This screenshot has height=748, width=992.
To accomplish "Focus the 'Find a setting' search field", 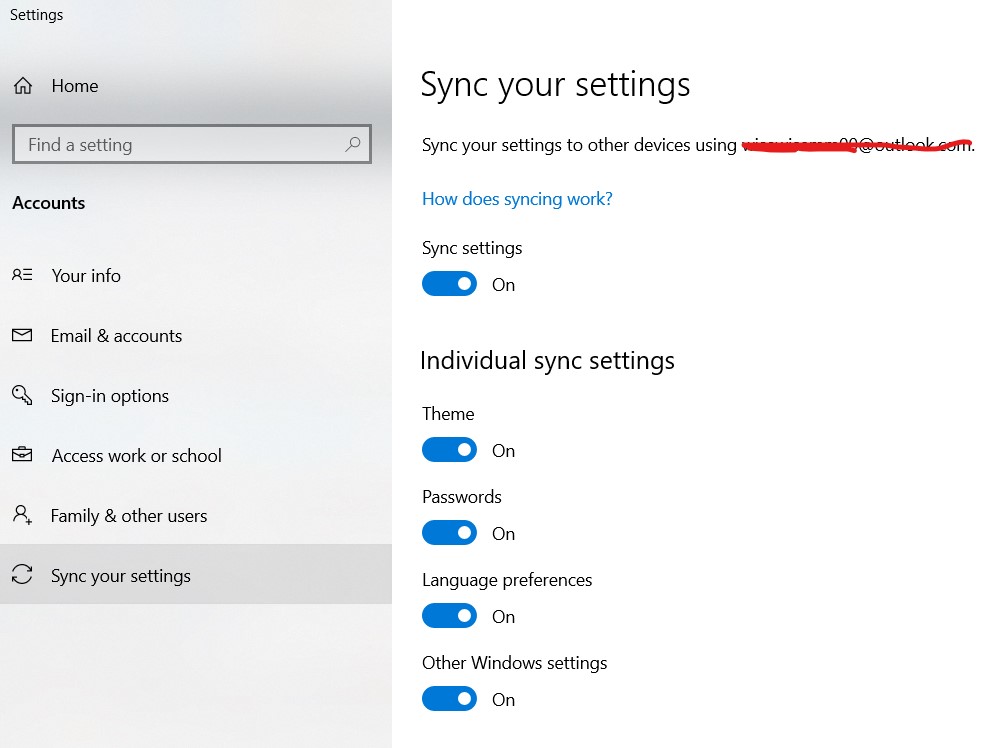I will [x=180, y=145].
